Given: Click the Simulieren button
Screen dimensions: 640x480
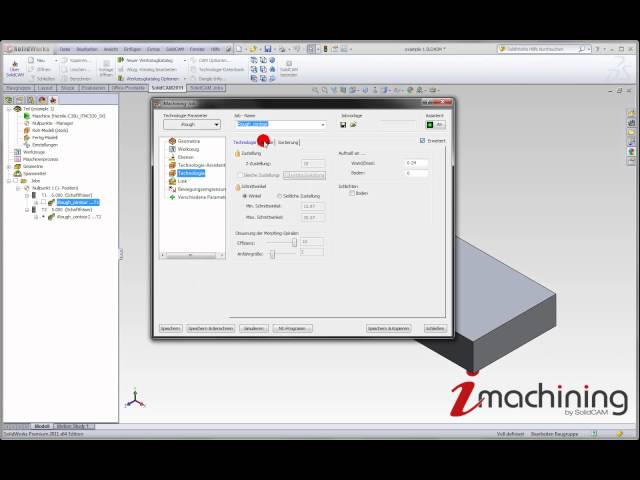Looking at the screenshot, I should [254, 329].
